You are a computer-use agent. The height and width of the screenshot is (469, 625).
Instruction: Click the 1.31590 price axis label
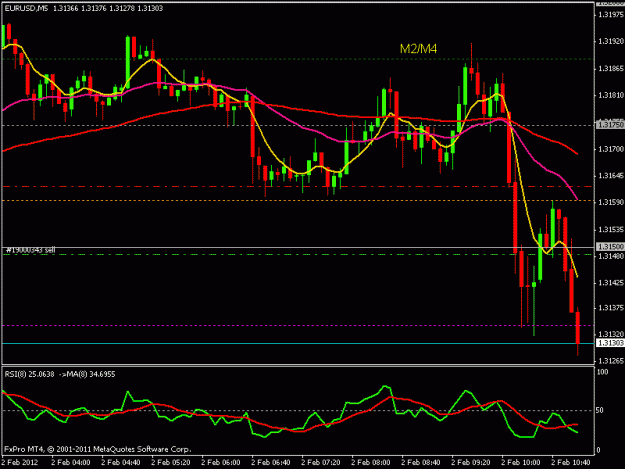coord(611,202)
